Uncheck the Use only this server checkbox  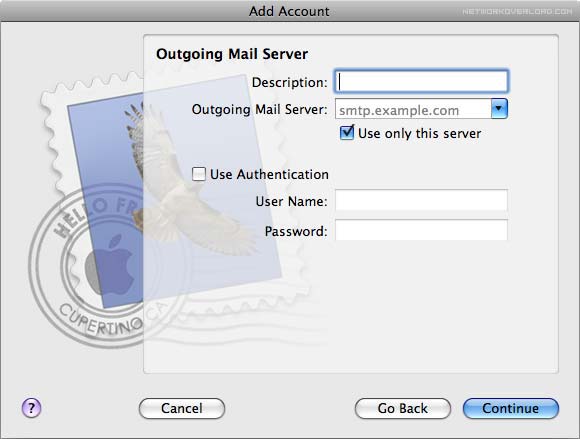click(x=347, y=133)
